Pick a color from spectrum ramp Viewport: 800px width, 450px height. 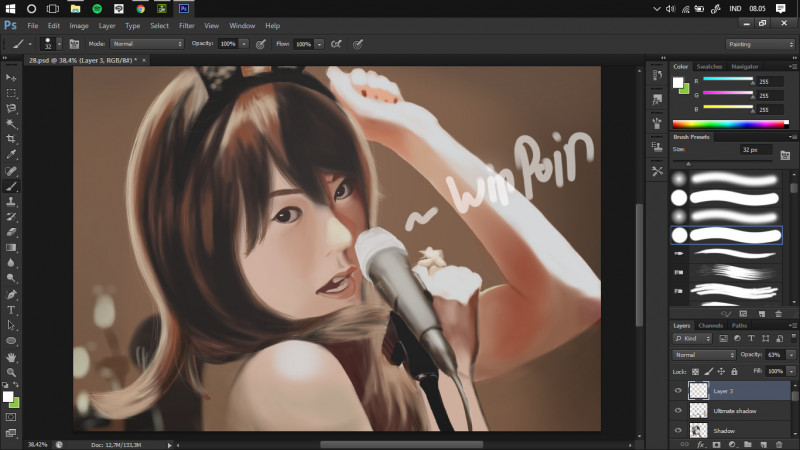730,124
